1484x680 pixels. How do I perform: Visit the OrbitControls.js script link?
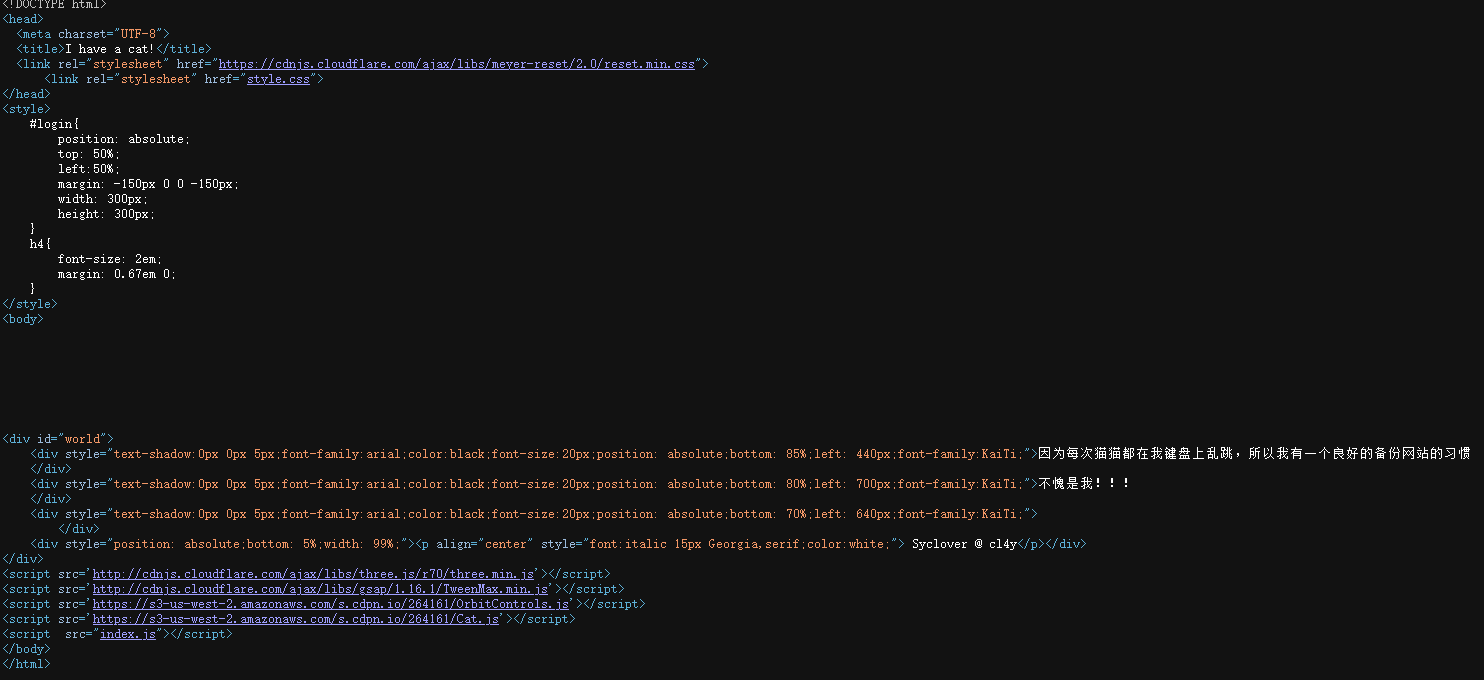coord(331,604)
